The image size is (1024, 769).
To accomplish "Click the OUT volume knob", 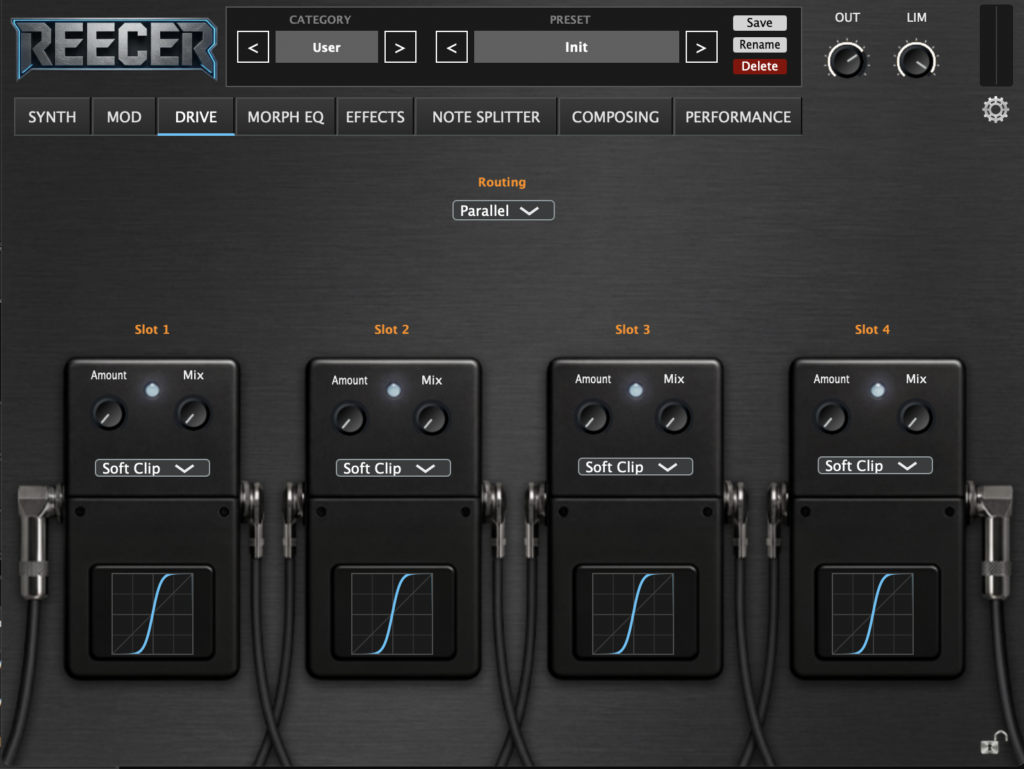I will [846, 61].
